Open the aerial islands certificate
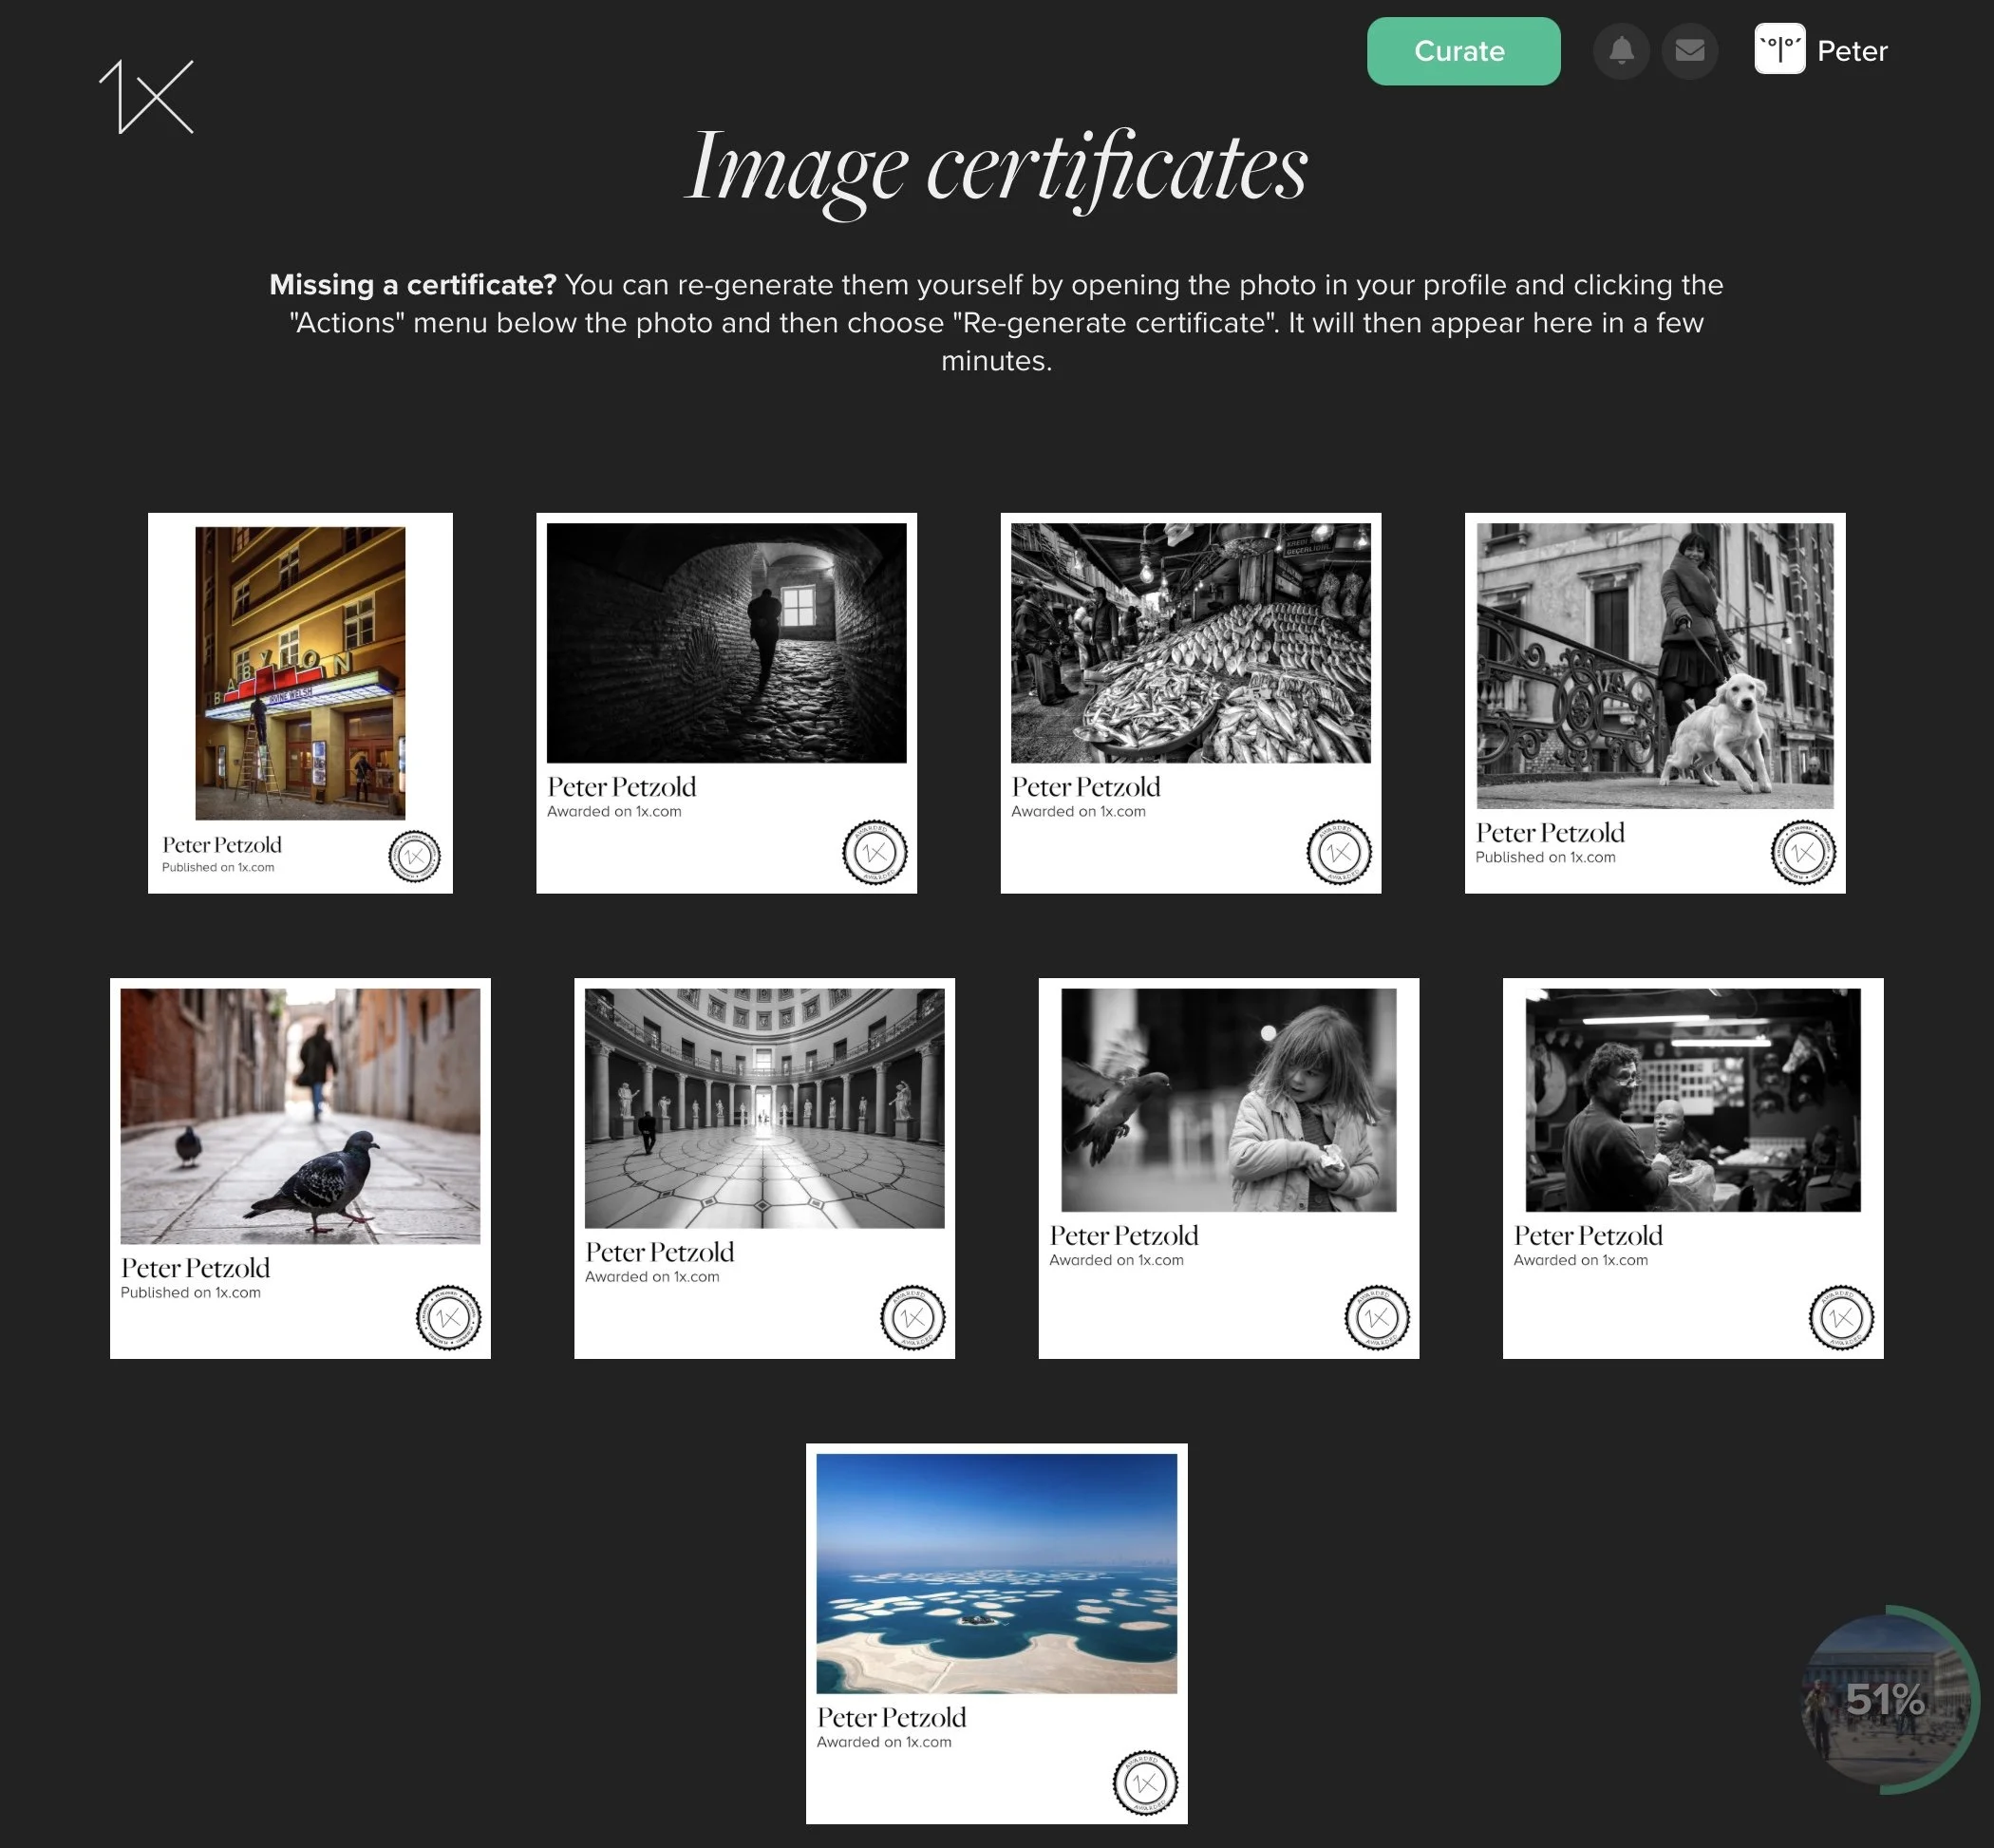The image size is (1994, 1848). (996, 1572)
